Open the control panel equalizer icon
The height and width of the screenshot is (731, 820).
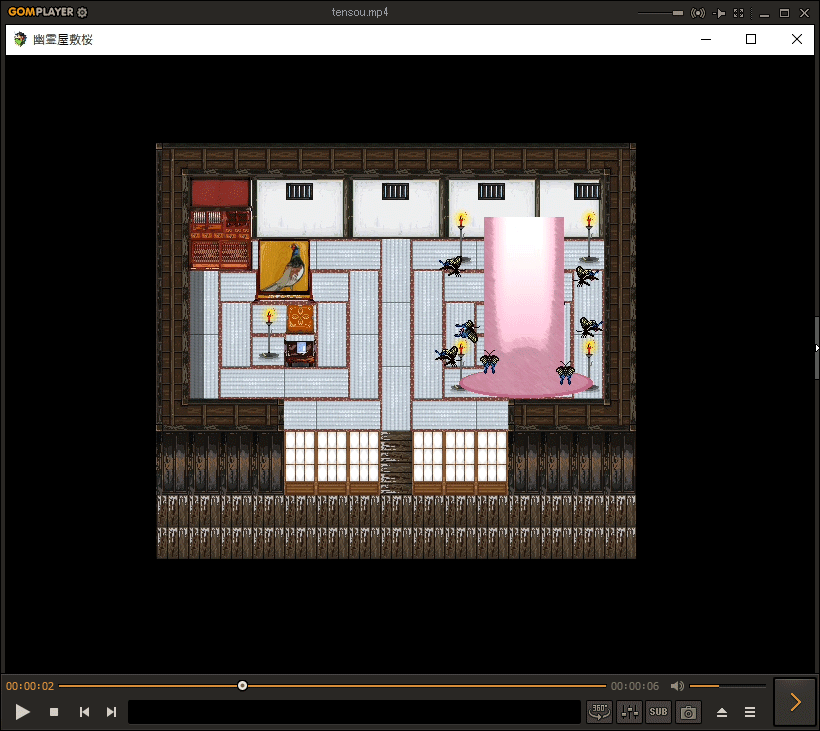pos(629,712)
